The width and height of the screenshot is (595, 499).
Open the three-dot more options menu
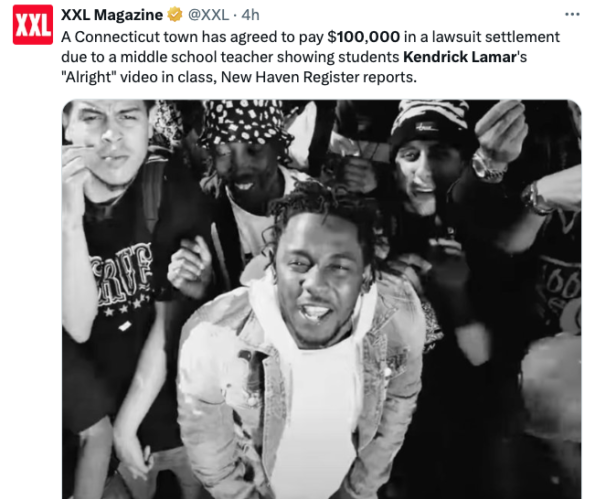[572, 14]
